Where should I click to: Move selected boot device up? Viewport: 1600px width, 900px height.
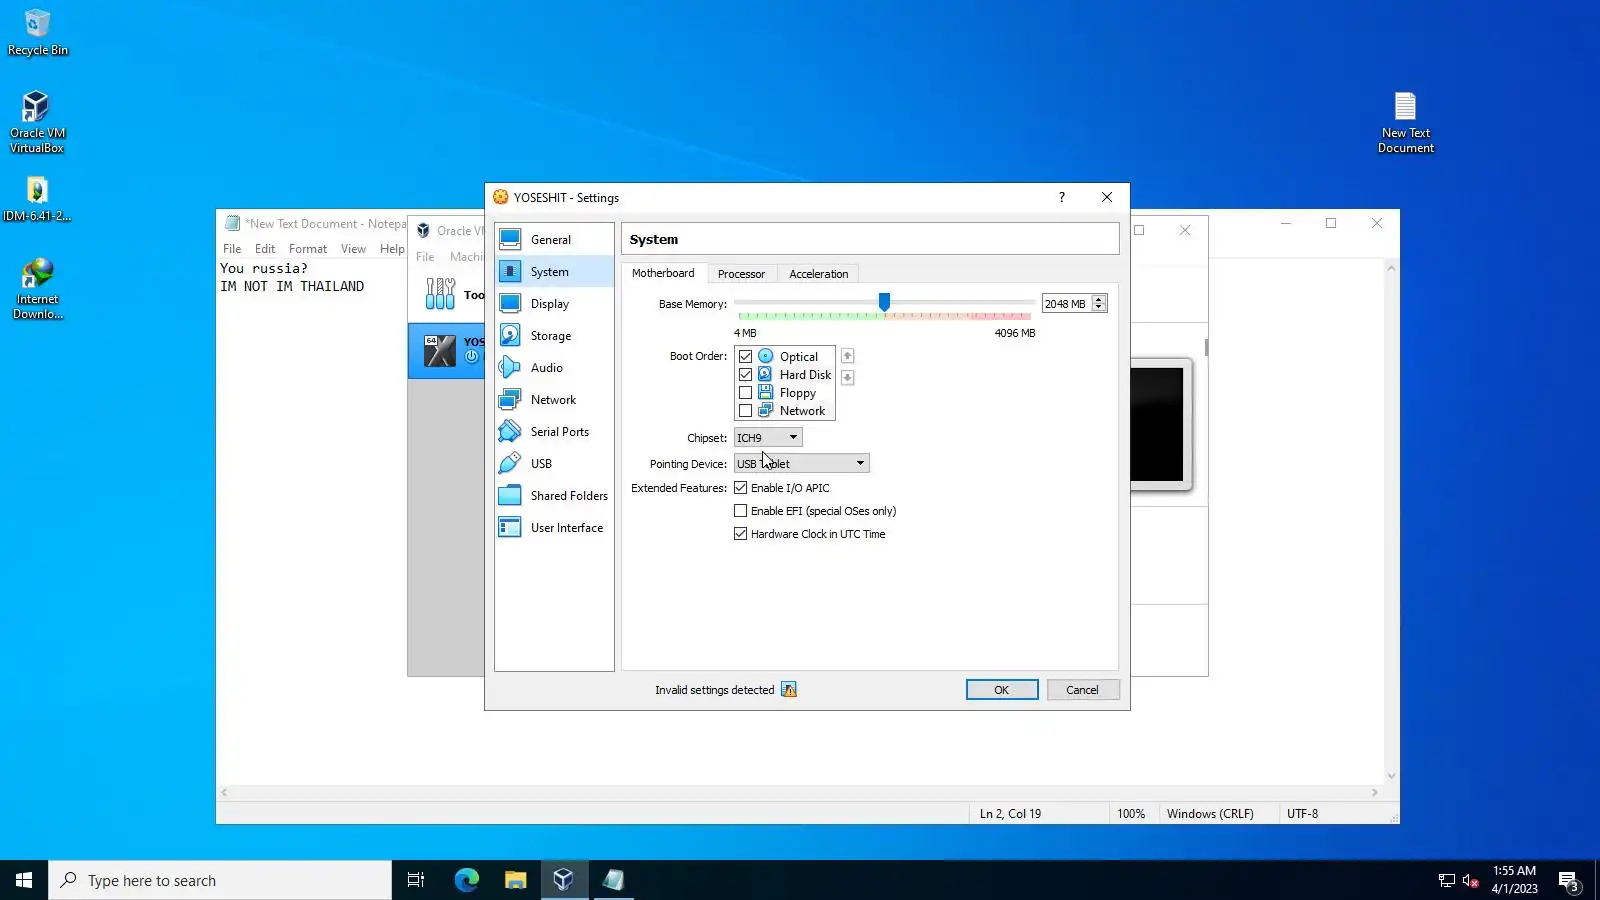pyautogui.click(x=847, y=356)
